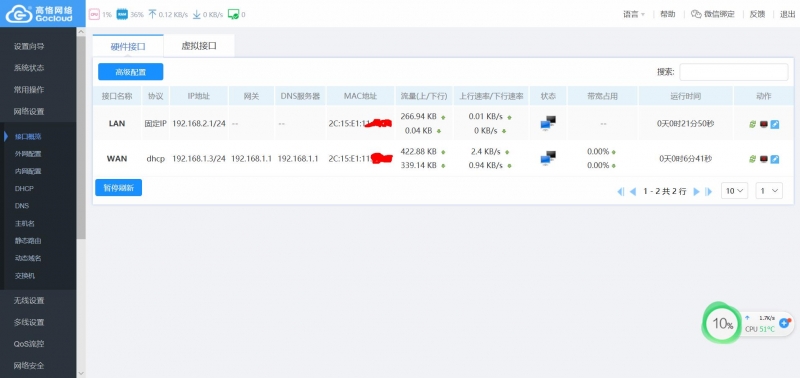This screenshot has height=378, width=800.
Task: Open the 外网配置 sidebar item
Action: click(x=28, y=154)
